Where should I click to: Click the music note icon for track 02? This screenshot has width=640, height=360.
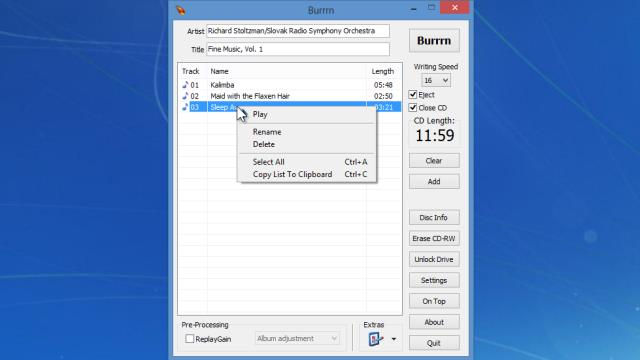[185, 96]
